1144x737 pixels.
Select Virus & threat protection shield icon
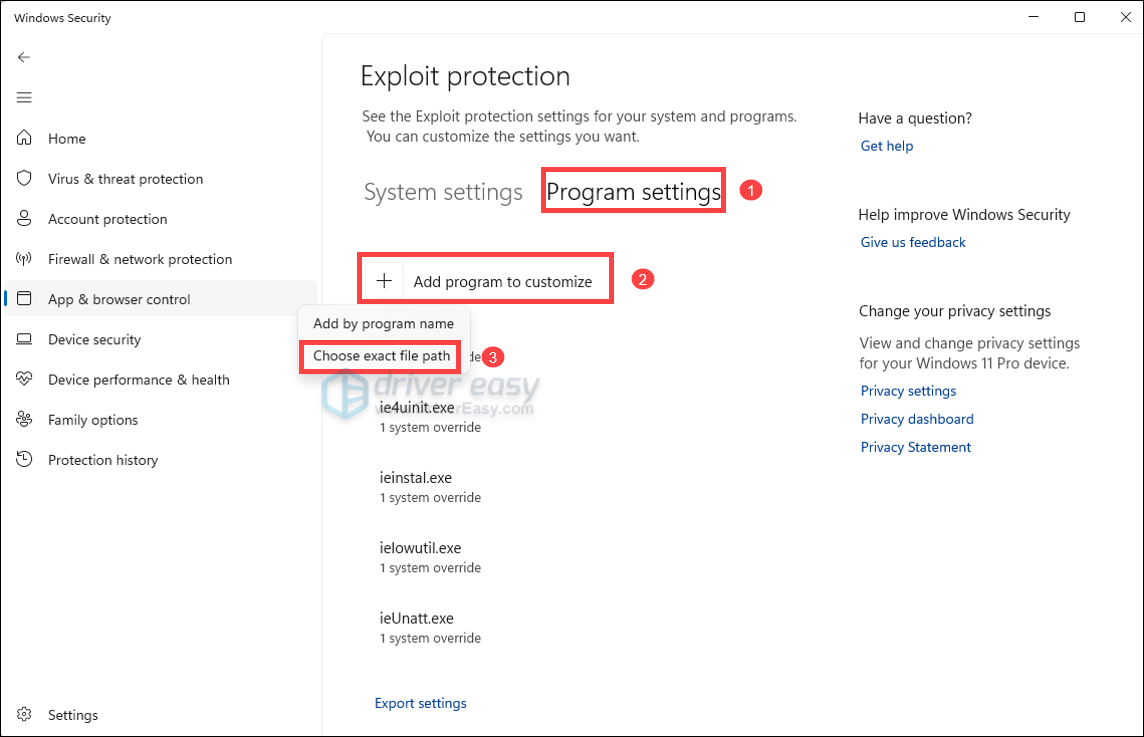tap(26, 179)
